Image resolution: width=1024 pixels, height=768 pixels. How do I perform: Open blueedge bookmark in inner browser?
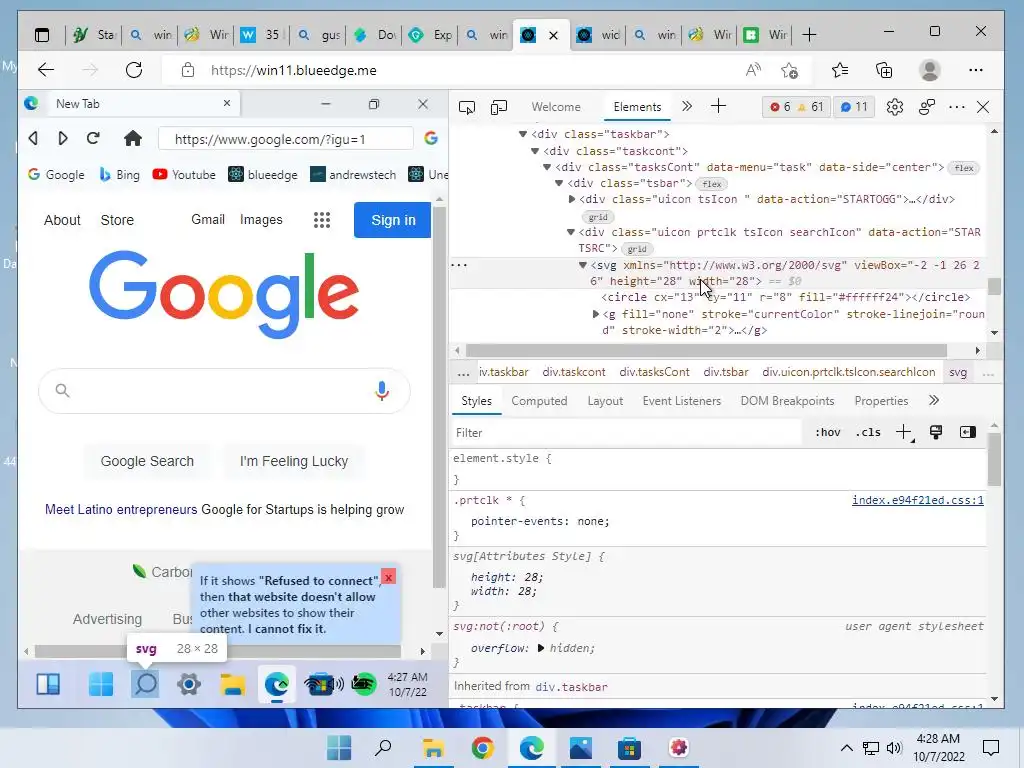click(x=263, y=175)
